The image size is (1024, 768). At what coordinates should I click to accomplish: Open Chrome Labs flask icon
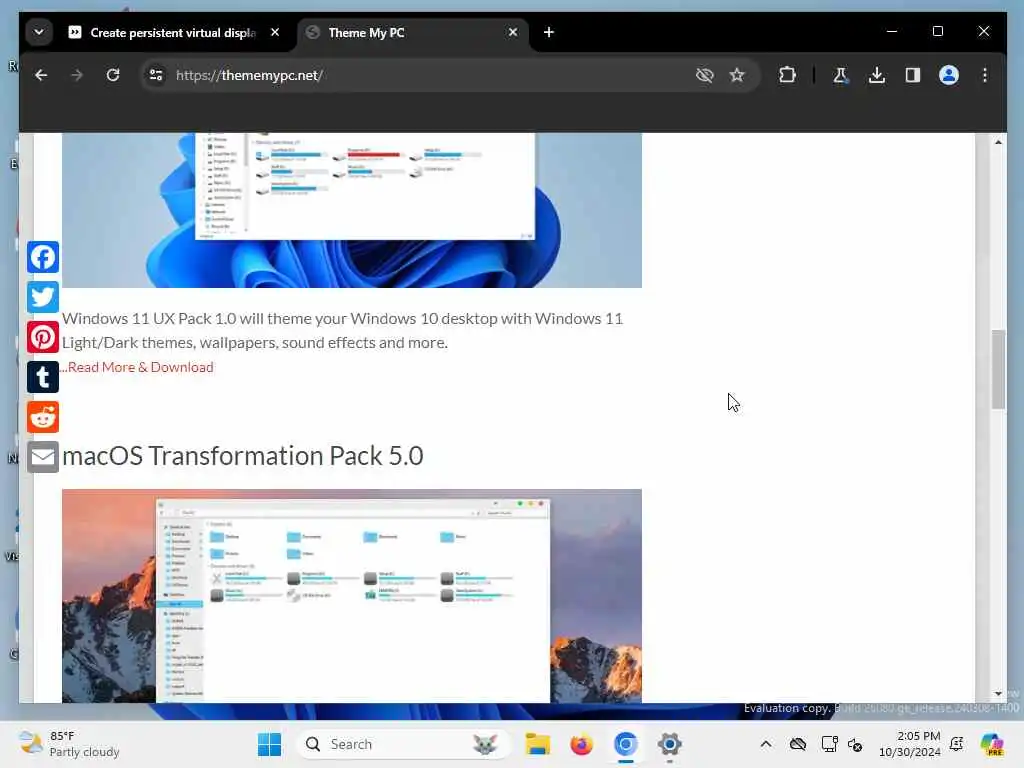click(x=841, y=75)
